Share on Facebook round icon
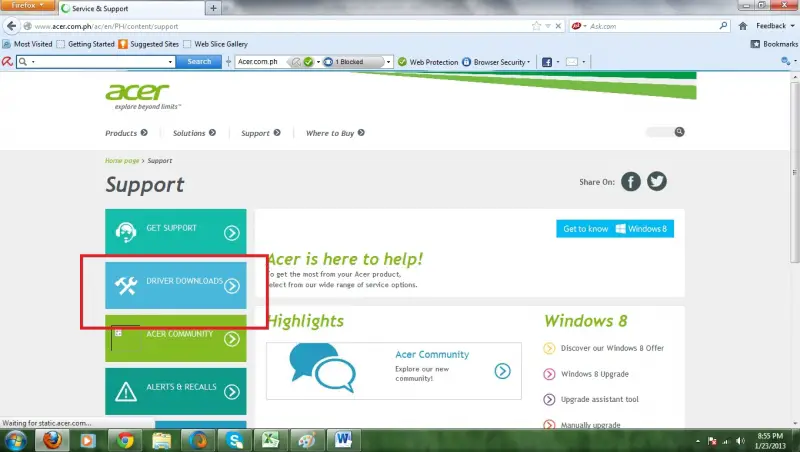 point(631,181)
